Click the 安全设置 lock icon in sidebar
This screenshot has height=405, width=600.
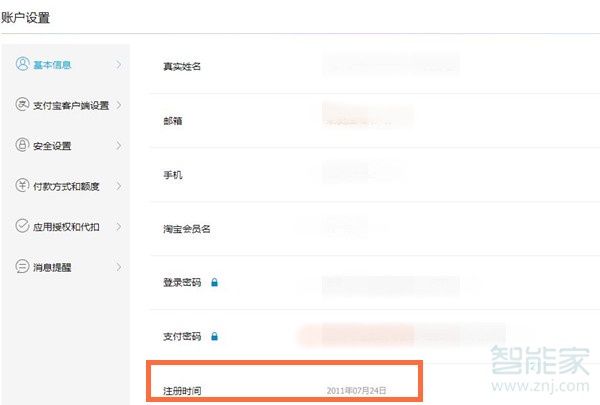pos(22,146)
